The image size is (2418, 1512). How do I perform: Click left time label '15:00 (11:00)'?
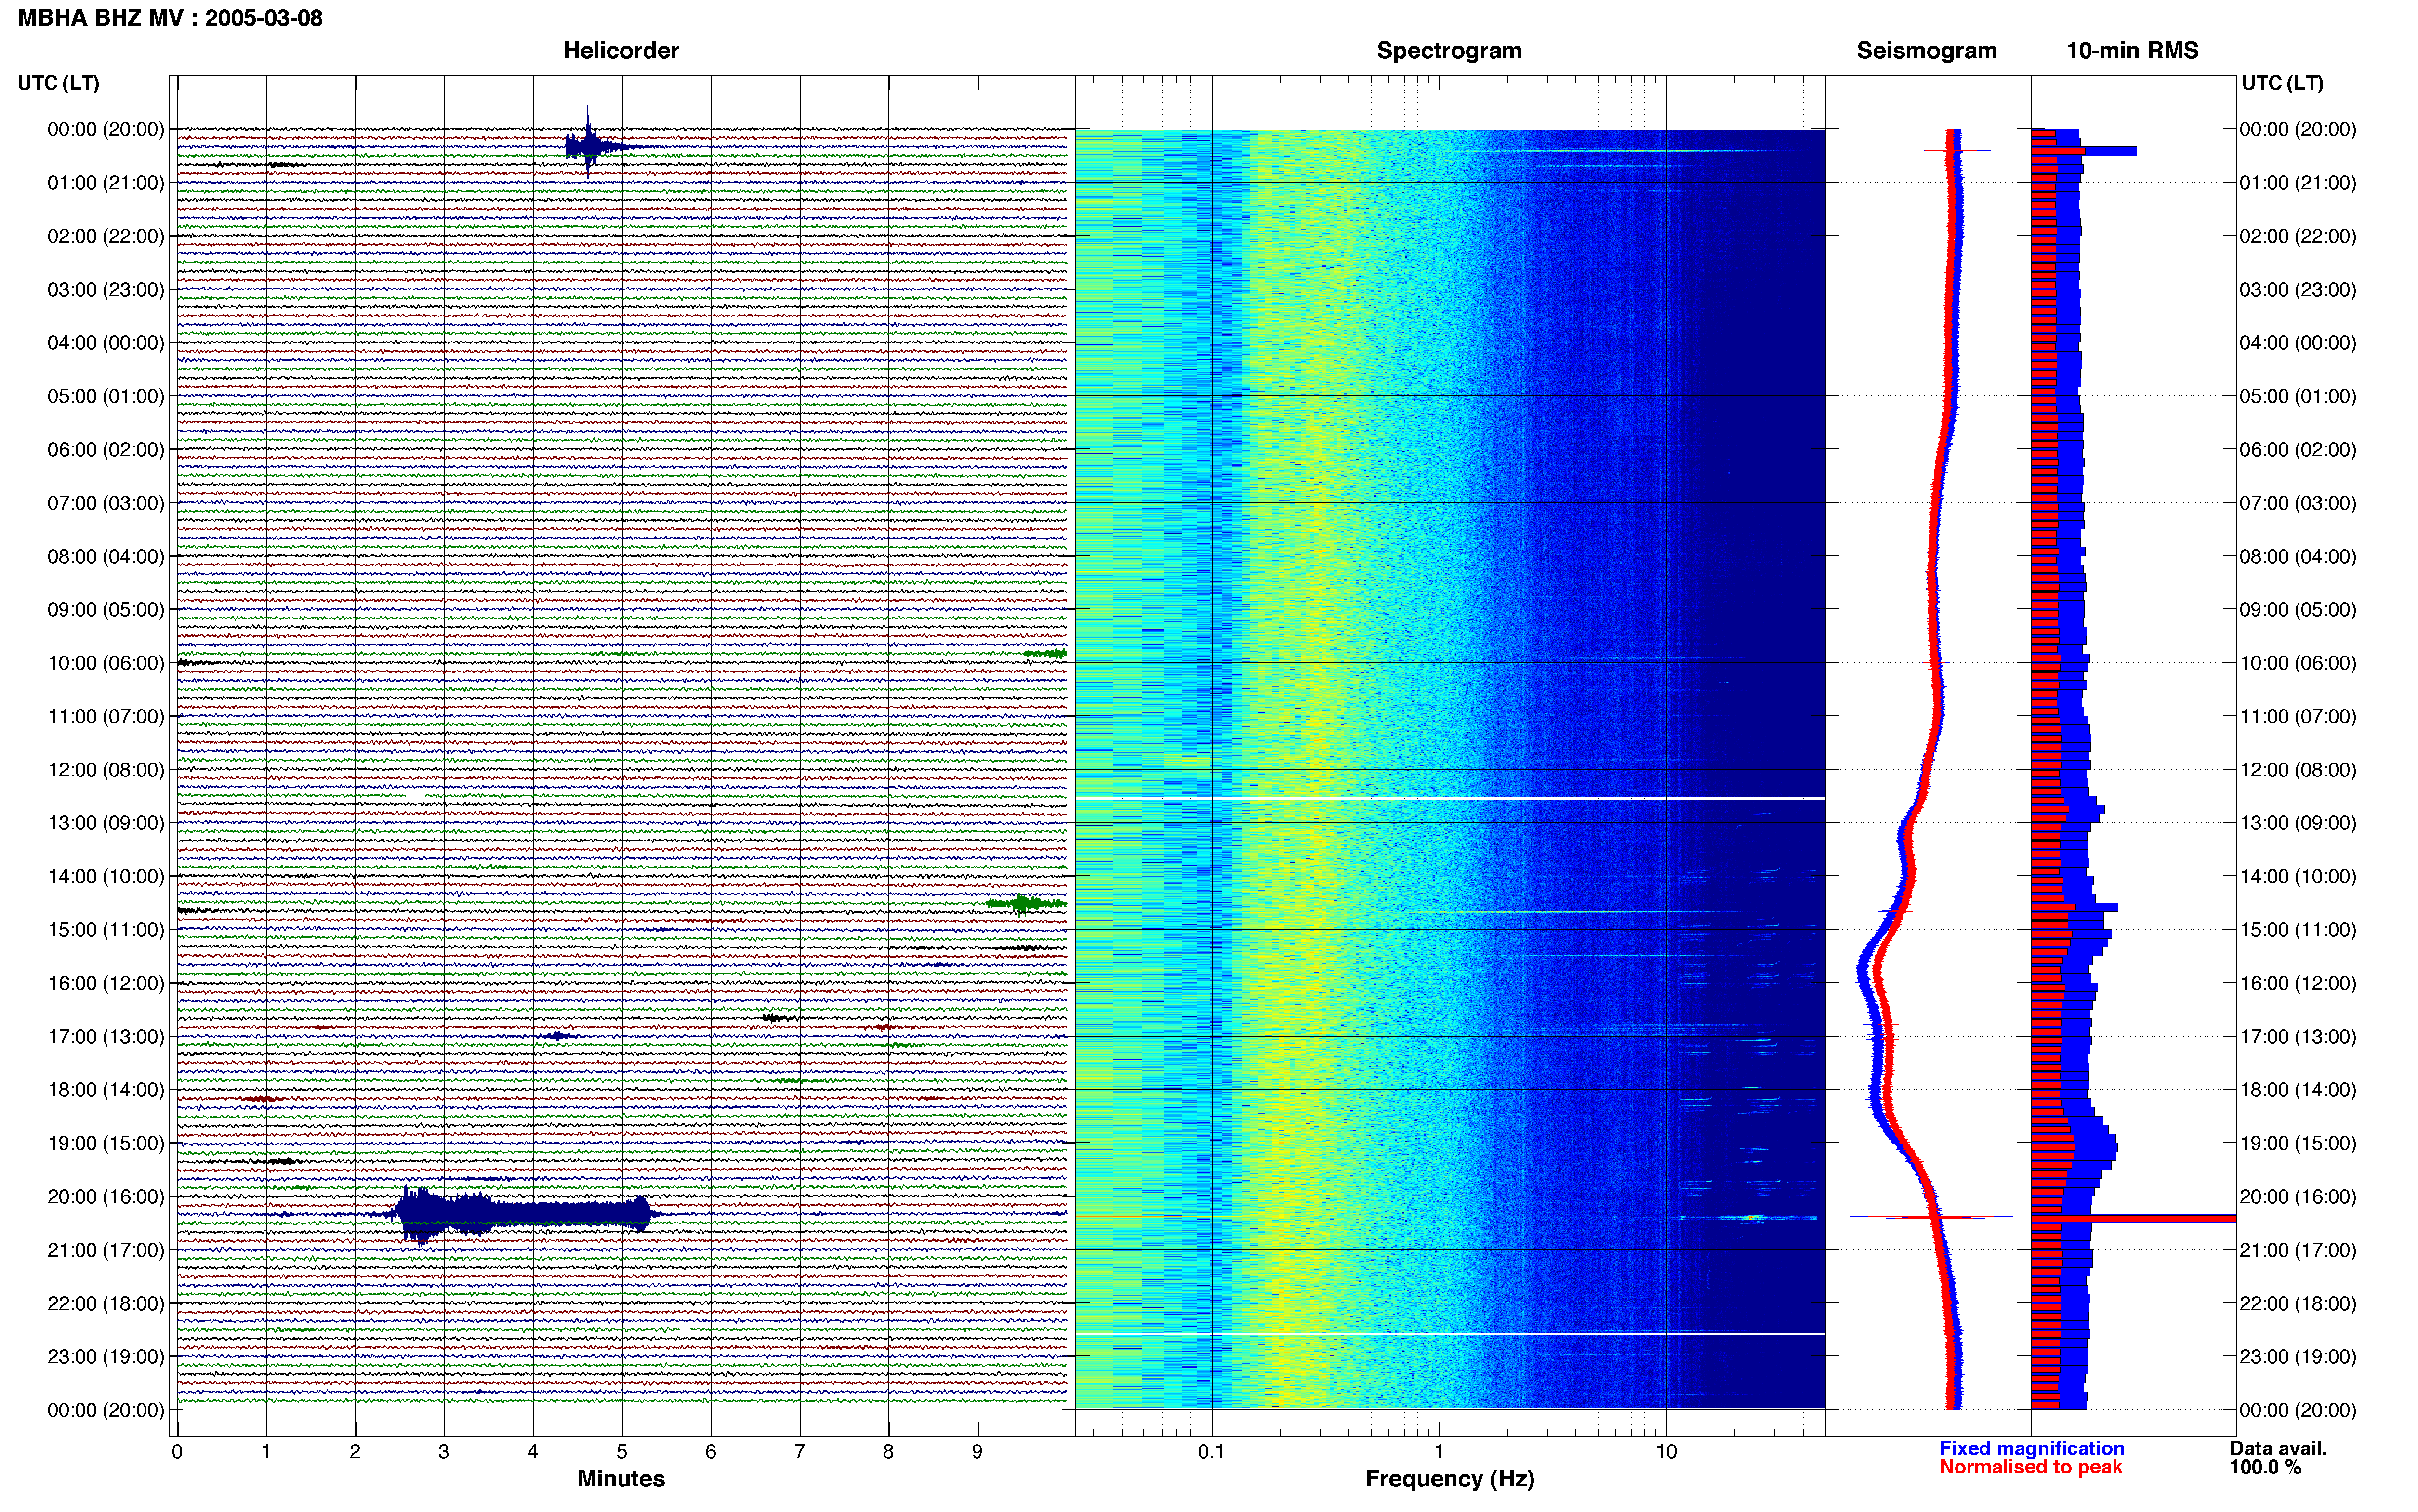106,930
